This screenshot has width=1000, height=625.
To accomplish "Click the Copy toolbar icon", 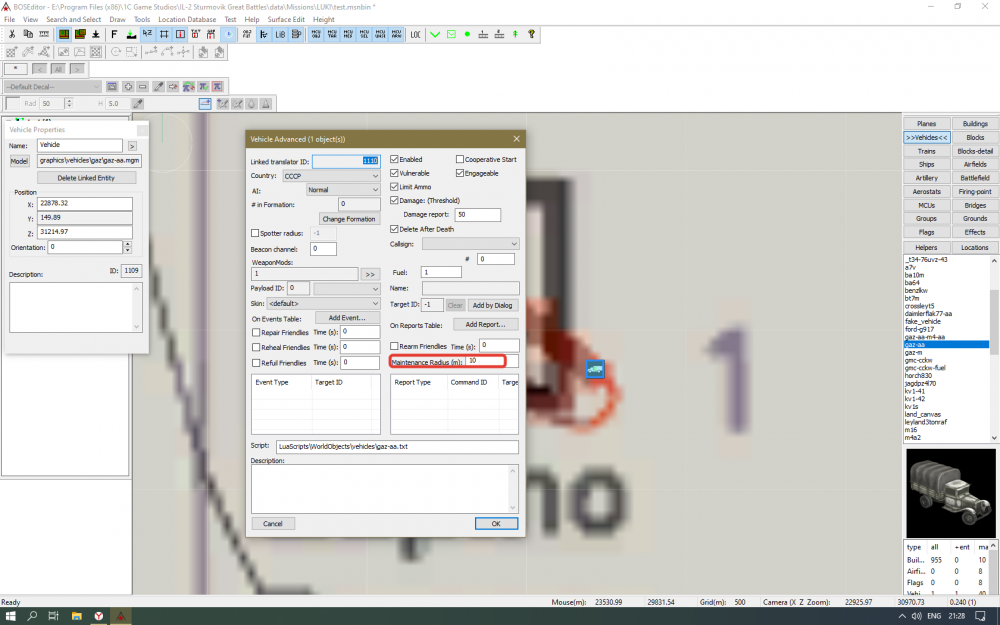I will coord(28,34).
